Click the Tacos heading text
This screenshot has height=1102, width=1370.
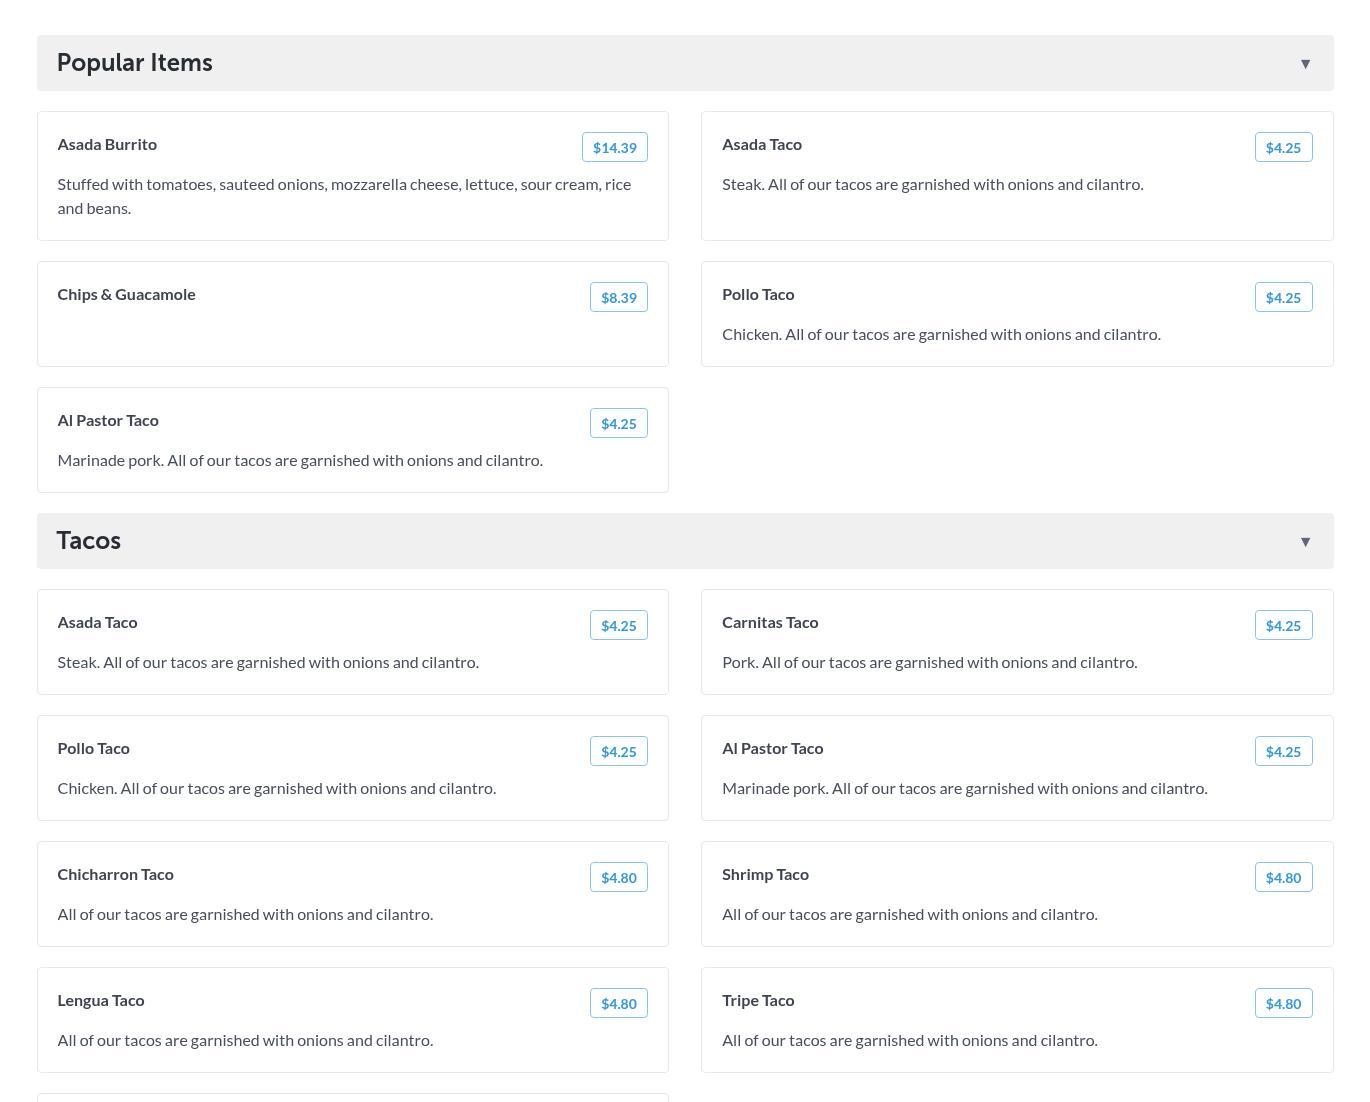coord(88,541)
